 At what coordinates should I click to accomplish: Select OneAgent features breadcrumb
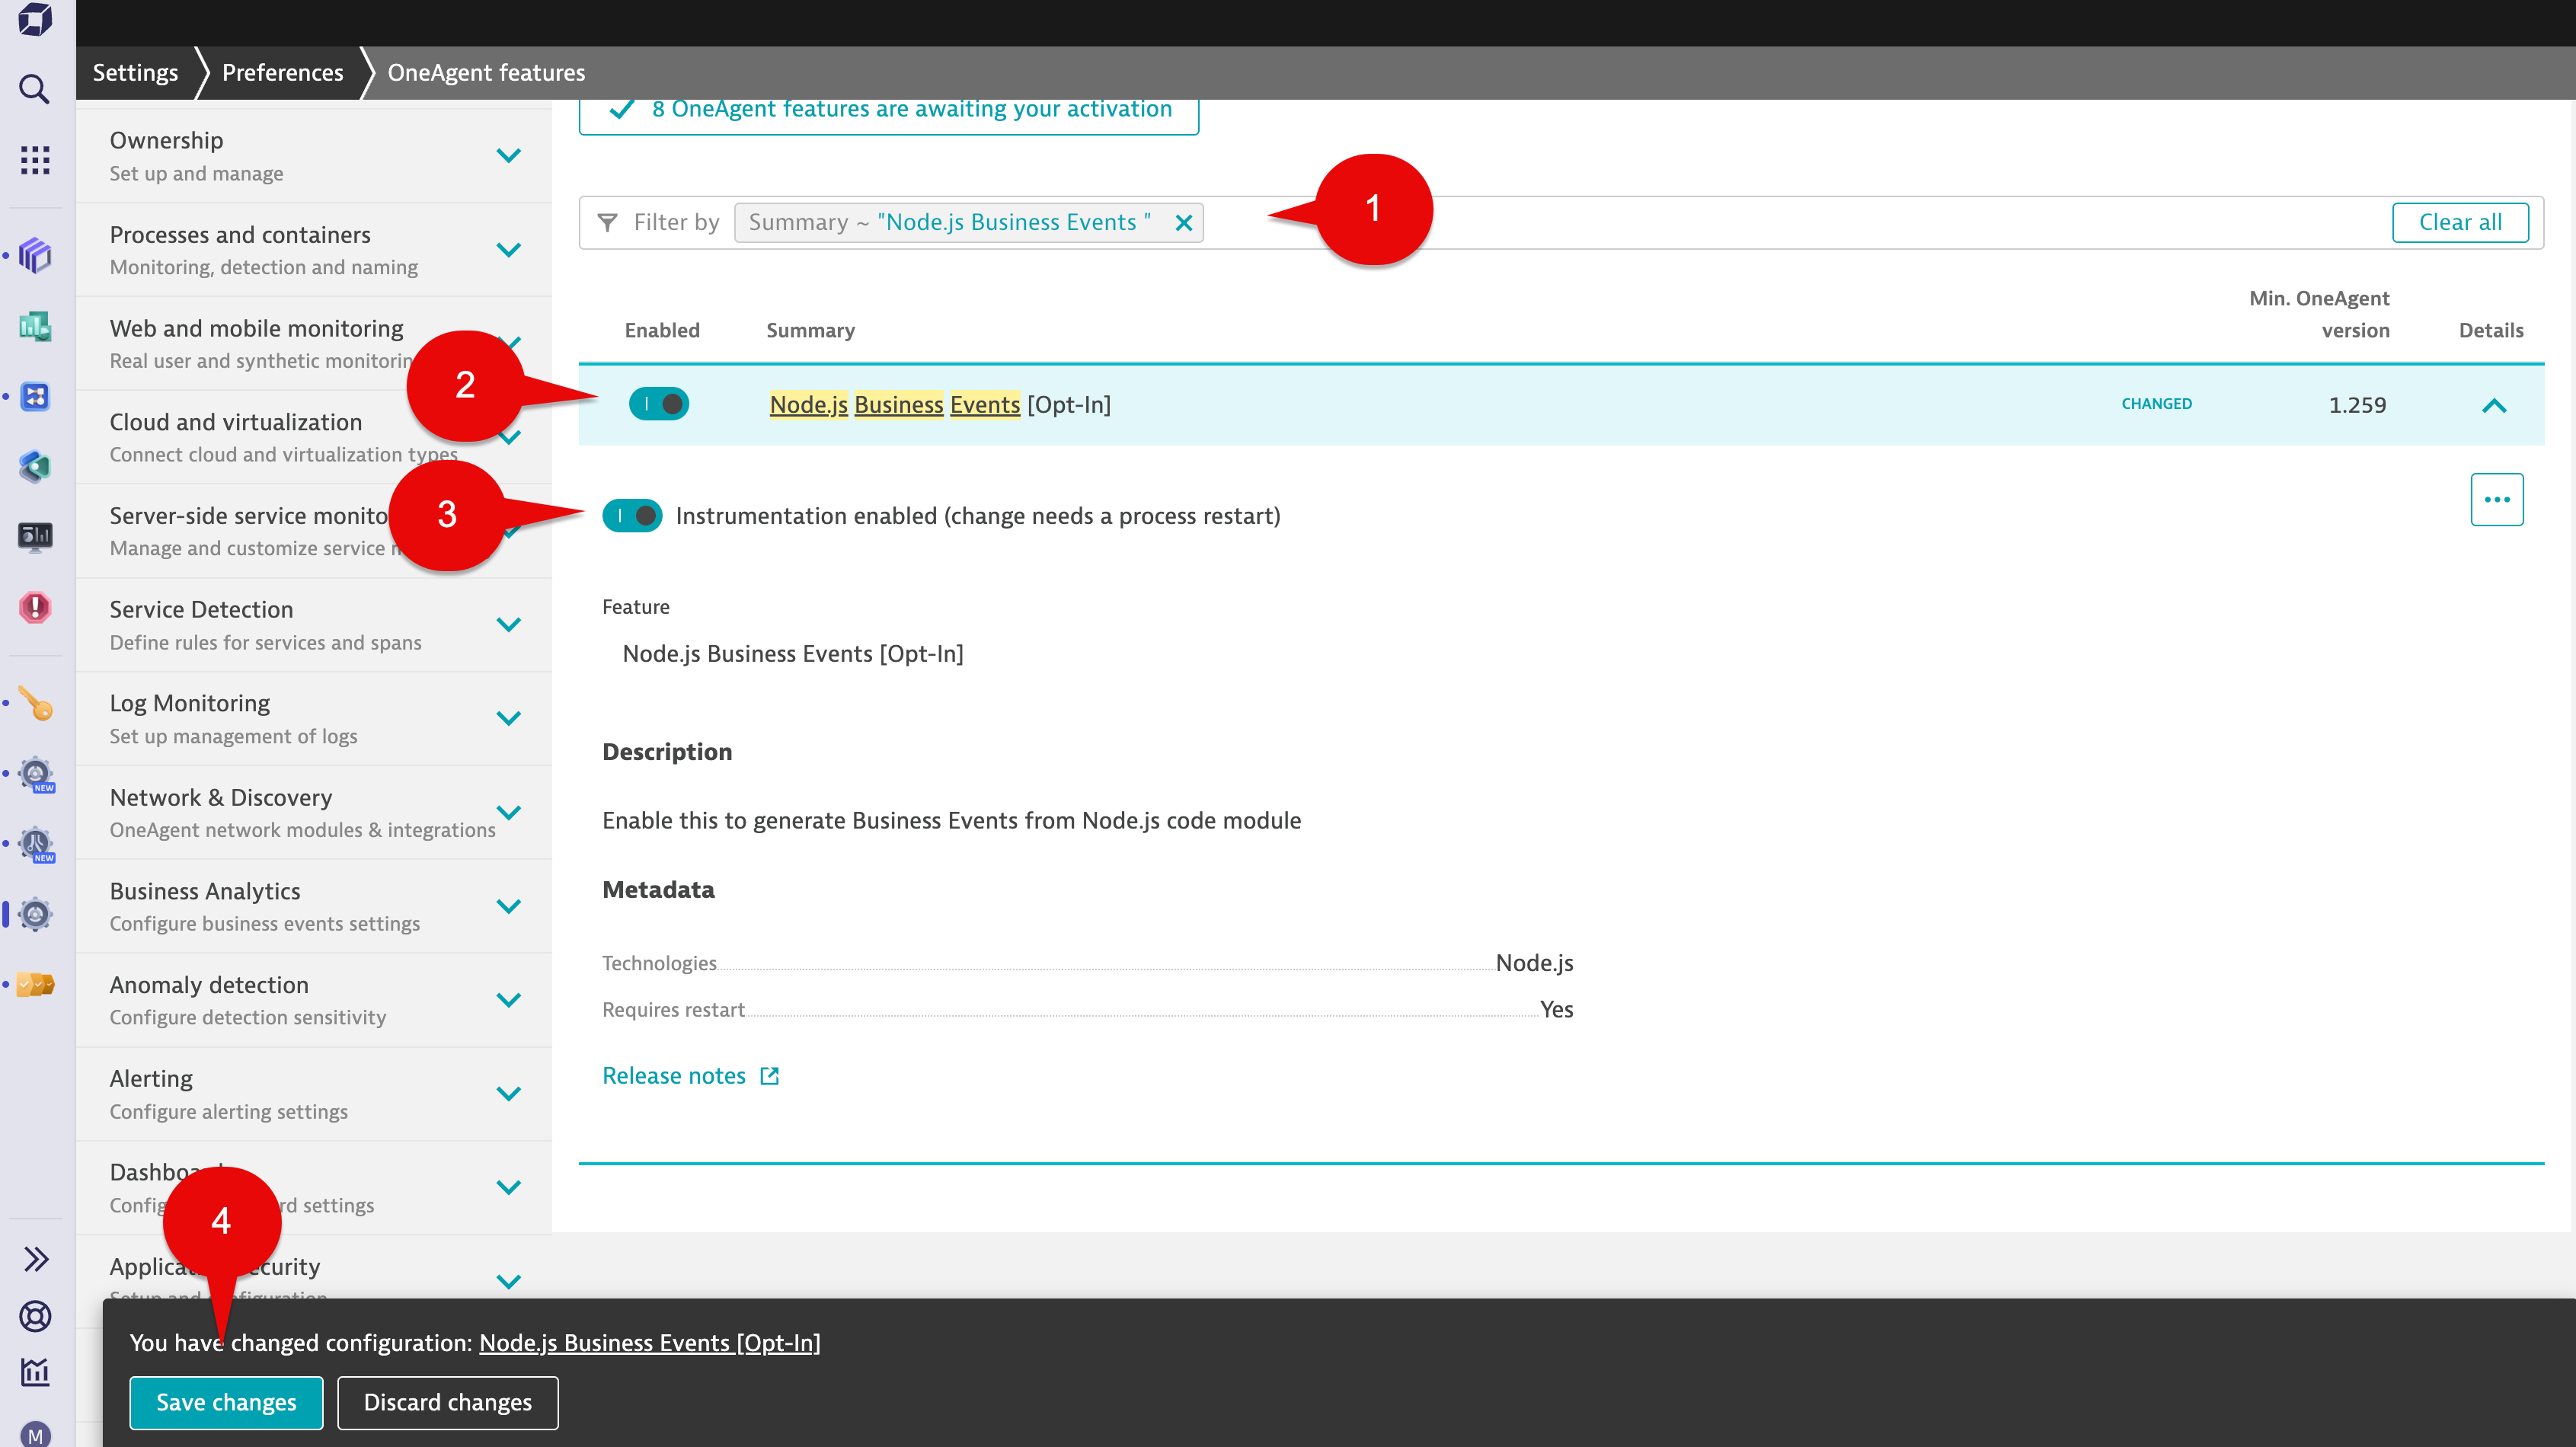pyautogui.click(x=486, y=72)
